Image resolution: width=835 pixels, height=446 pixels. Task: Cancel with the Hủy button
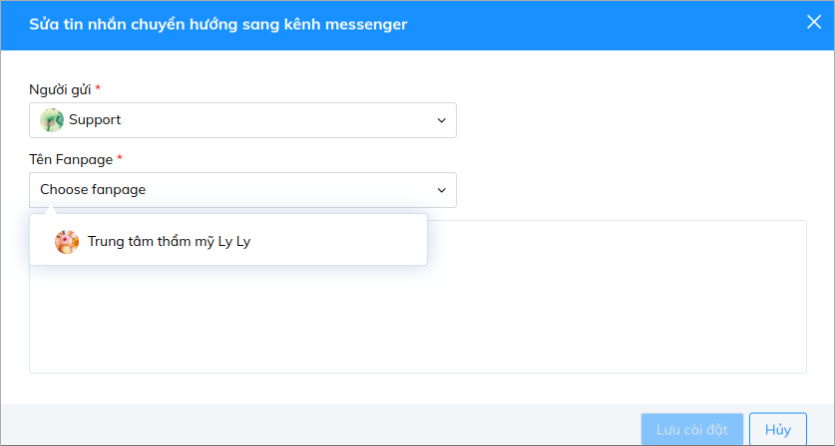(x=777, y=430)
